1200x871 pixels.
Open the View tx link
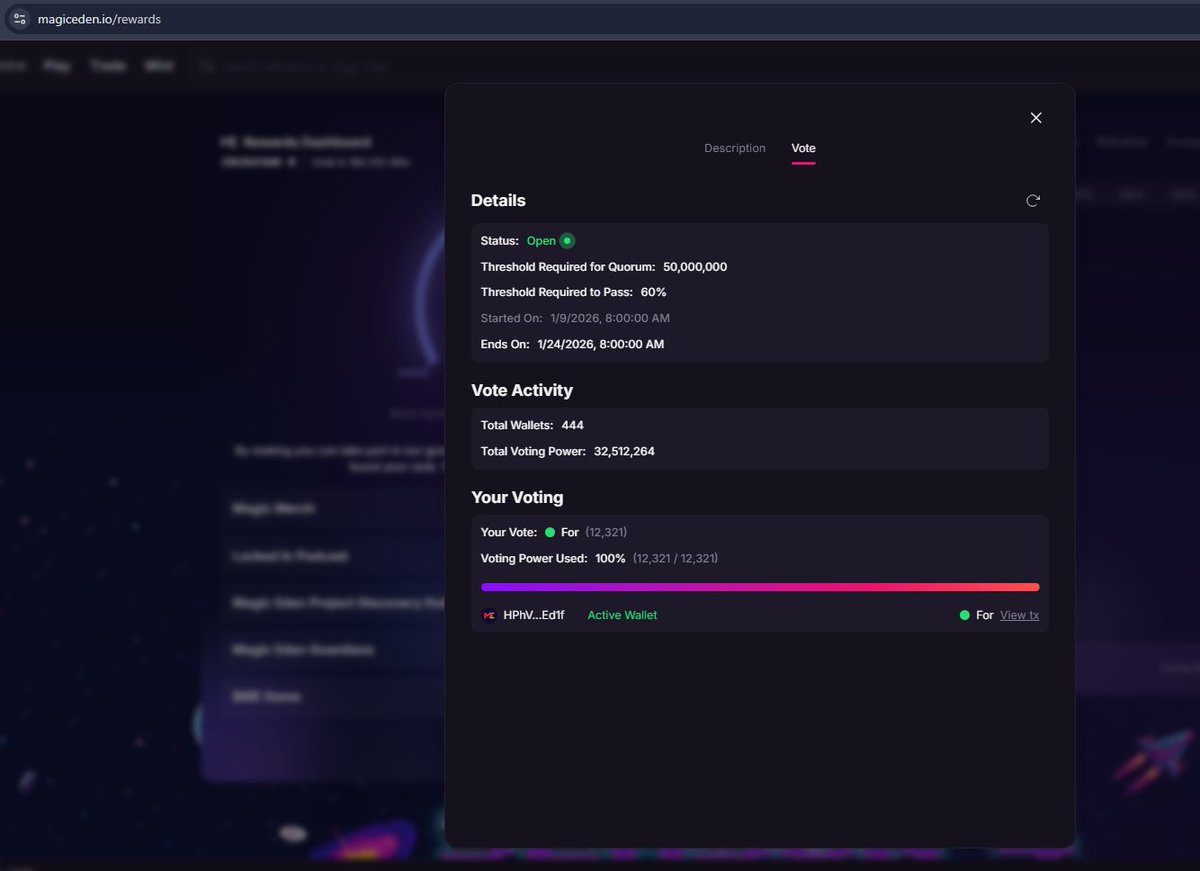(1018, 615)
